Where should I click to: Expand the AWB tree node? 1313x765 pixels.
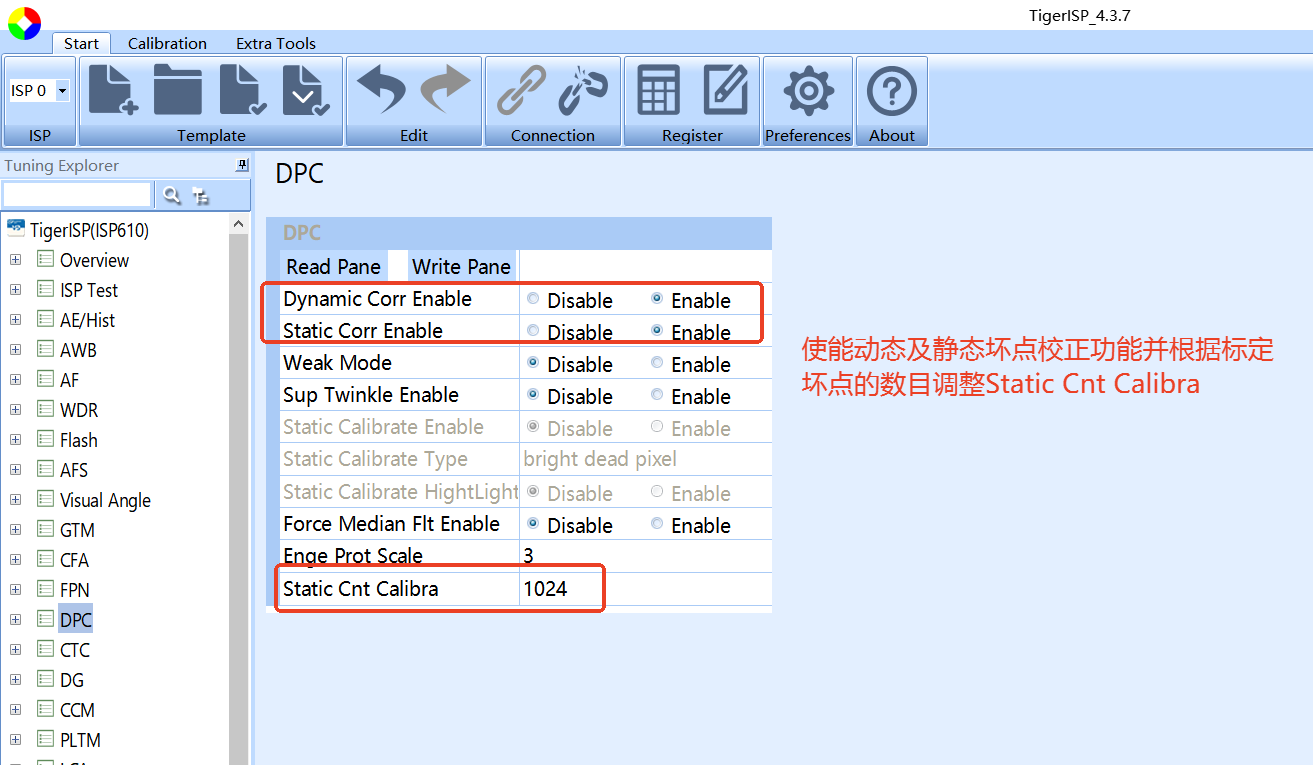tap(15, 350)
